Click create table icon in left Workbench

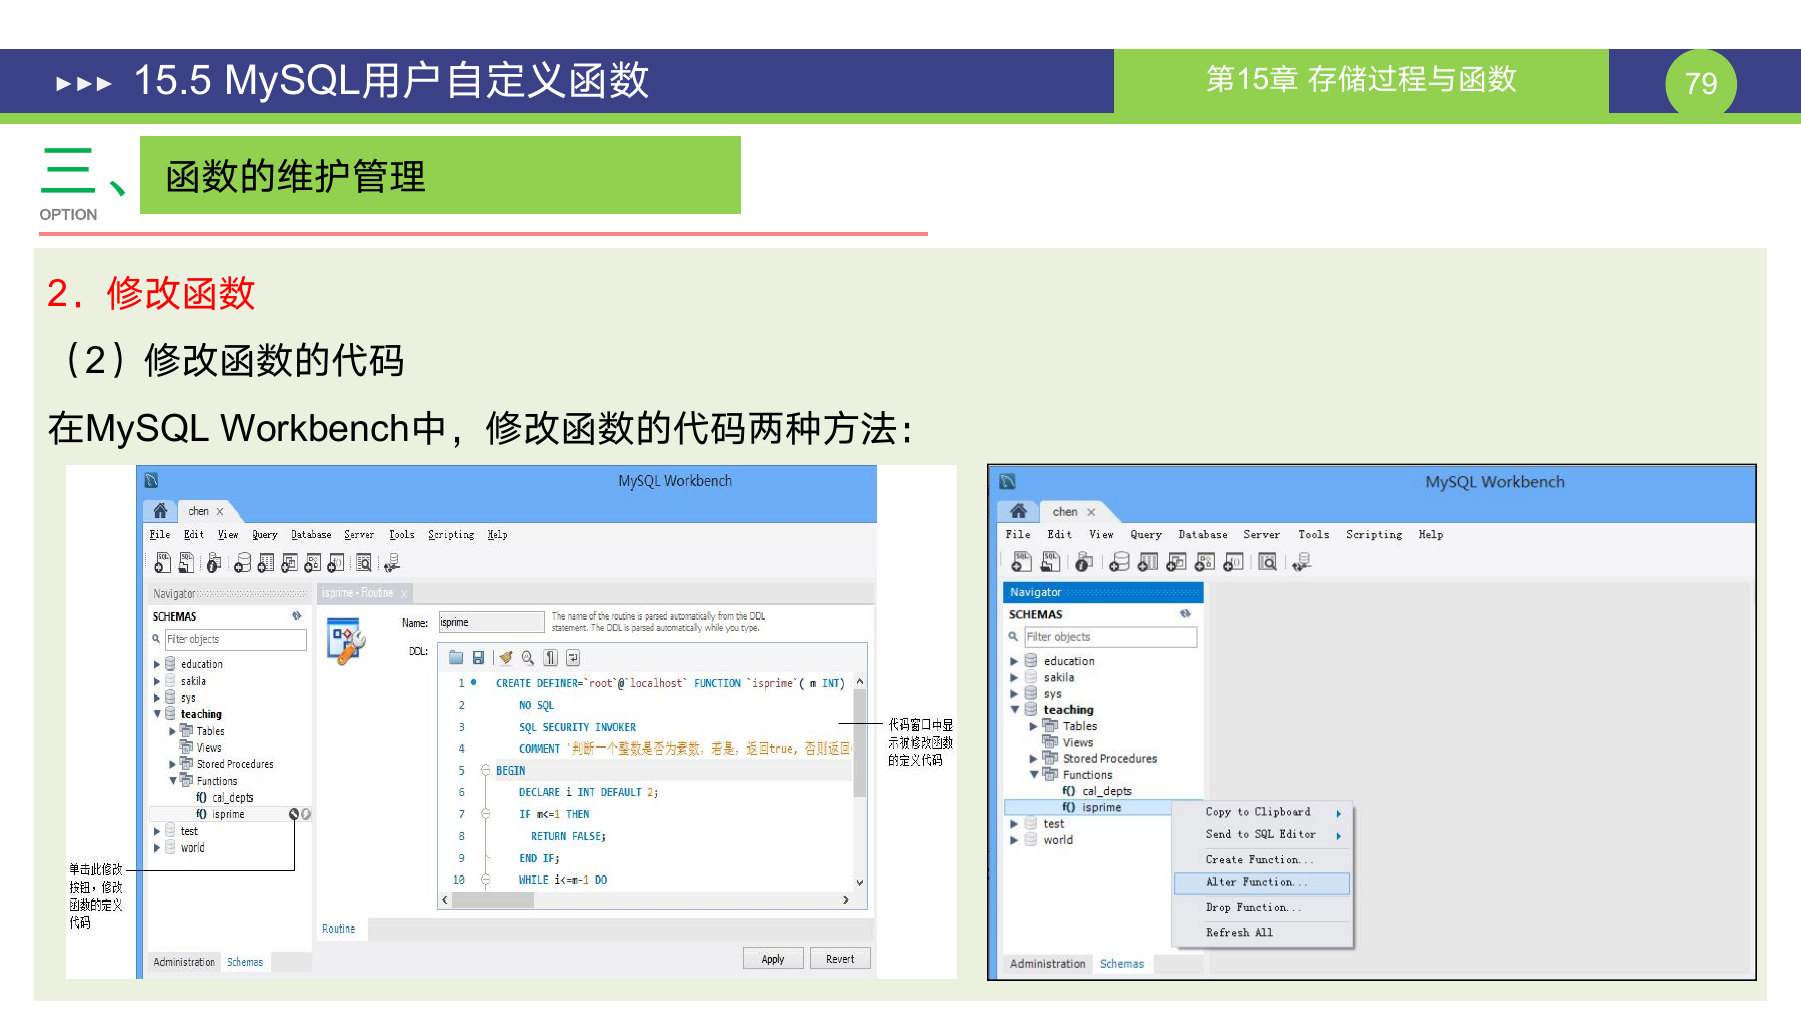[265, 563]
